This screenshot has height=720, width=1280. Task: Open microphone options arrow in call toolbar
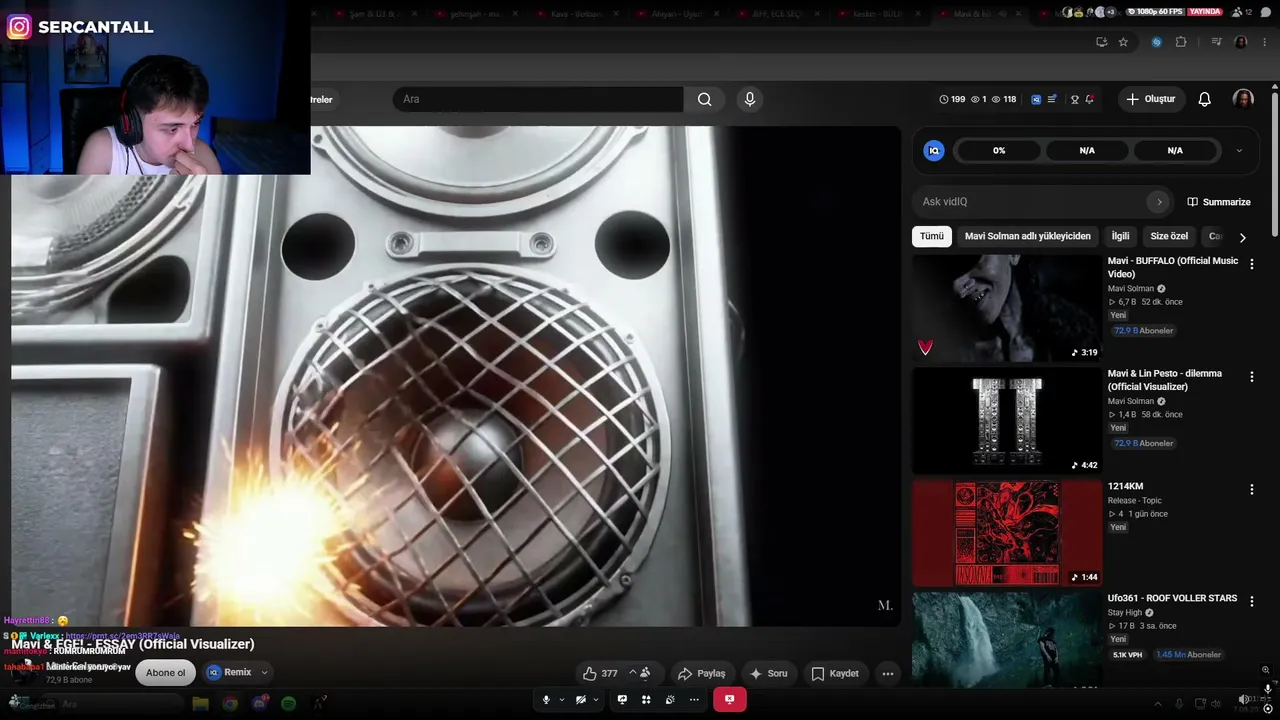562,700
